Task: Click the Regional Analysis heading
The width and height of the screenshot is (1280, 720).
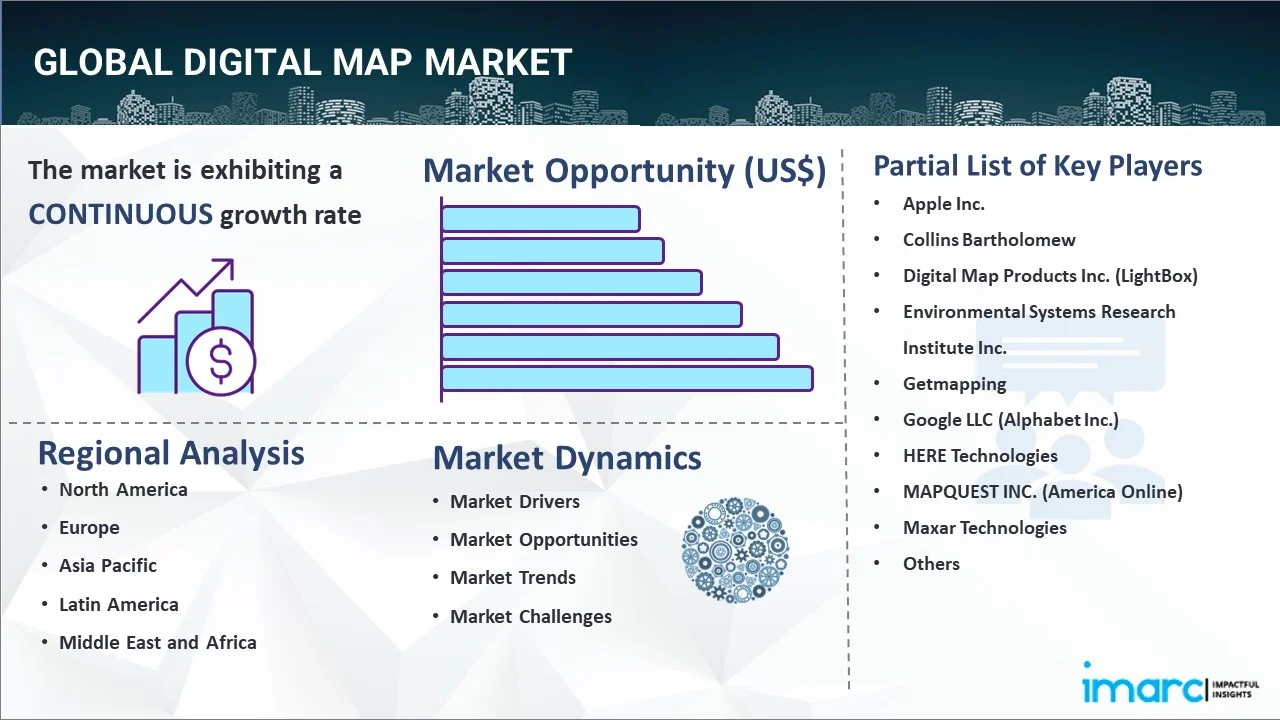Action: click(x=171, y=453)
